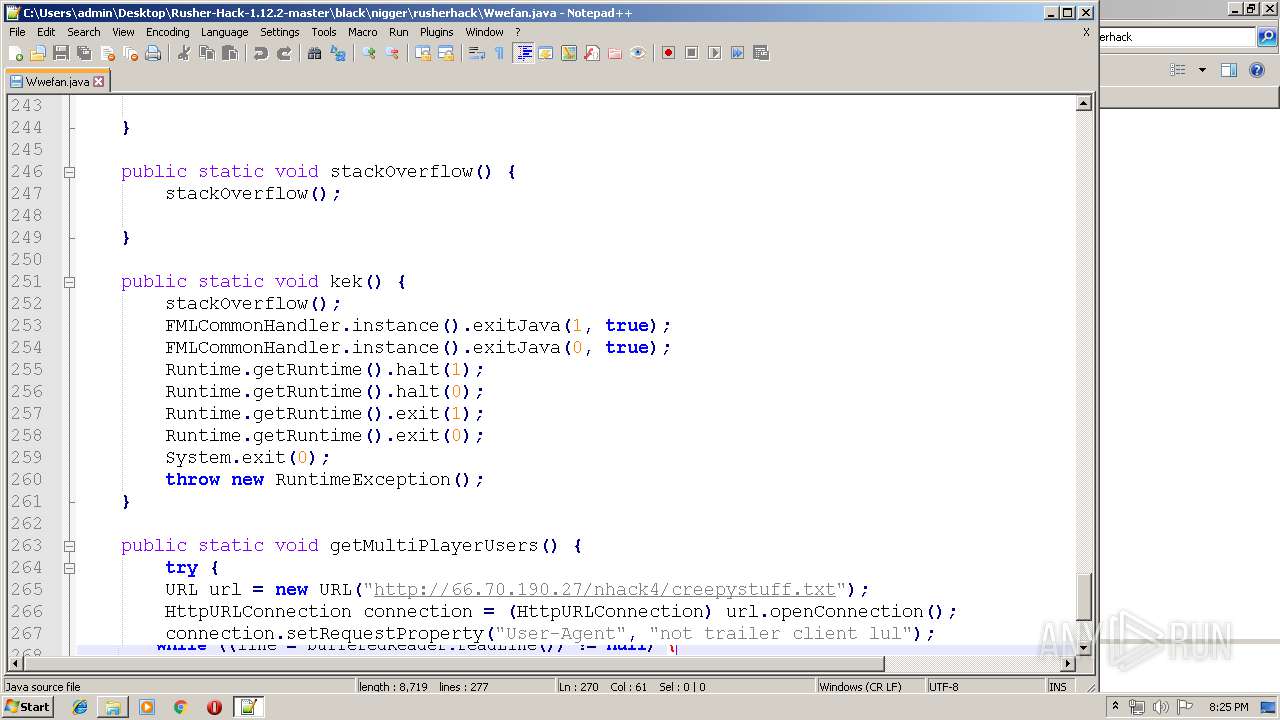The height and width of the screenshot is (720, 1280).
Task: Click the Close All toolbar icon
Action: coord(130,53)
